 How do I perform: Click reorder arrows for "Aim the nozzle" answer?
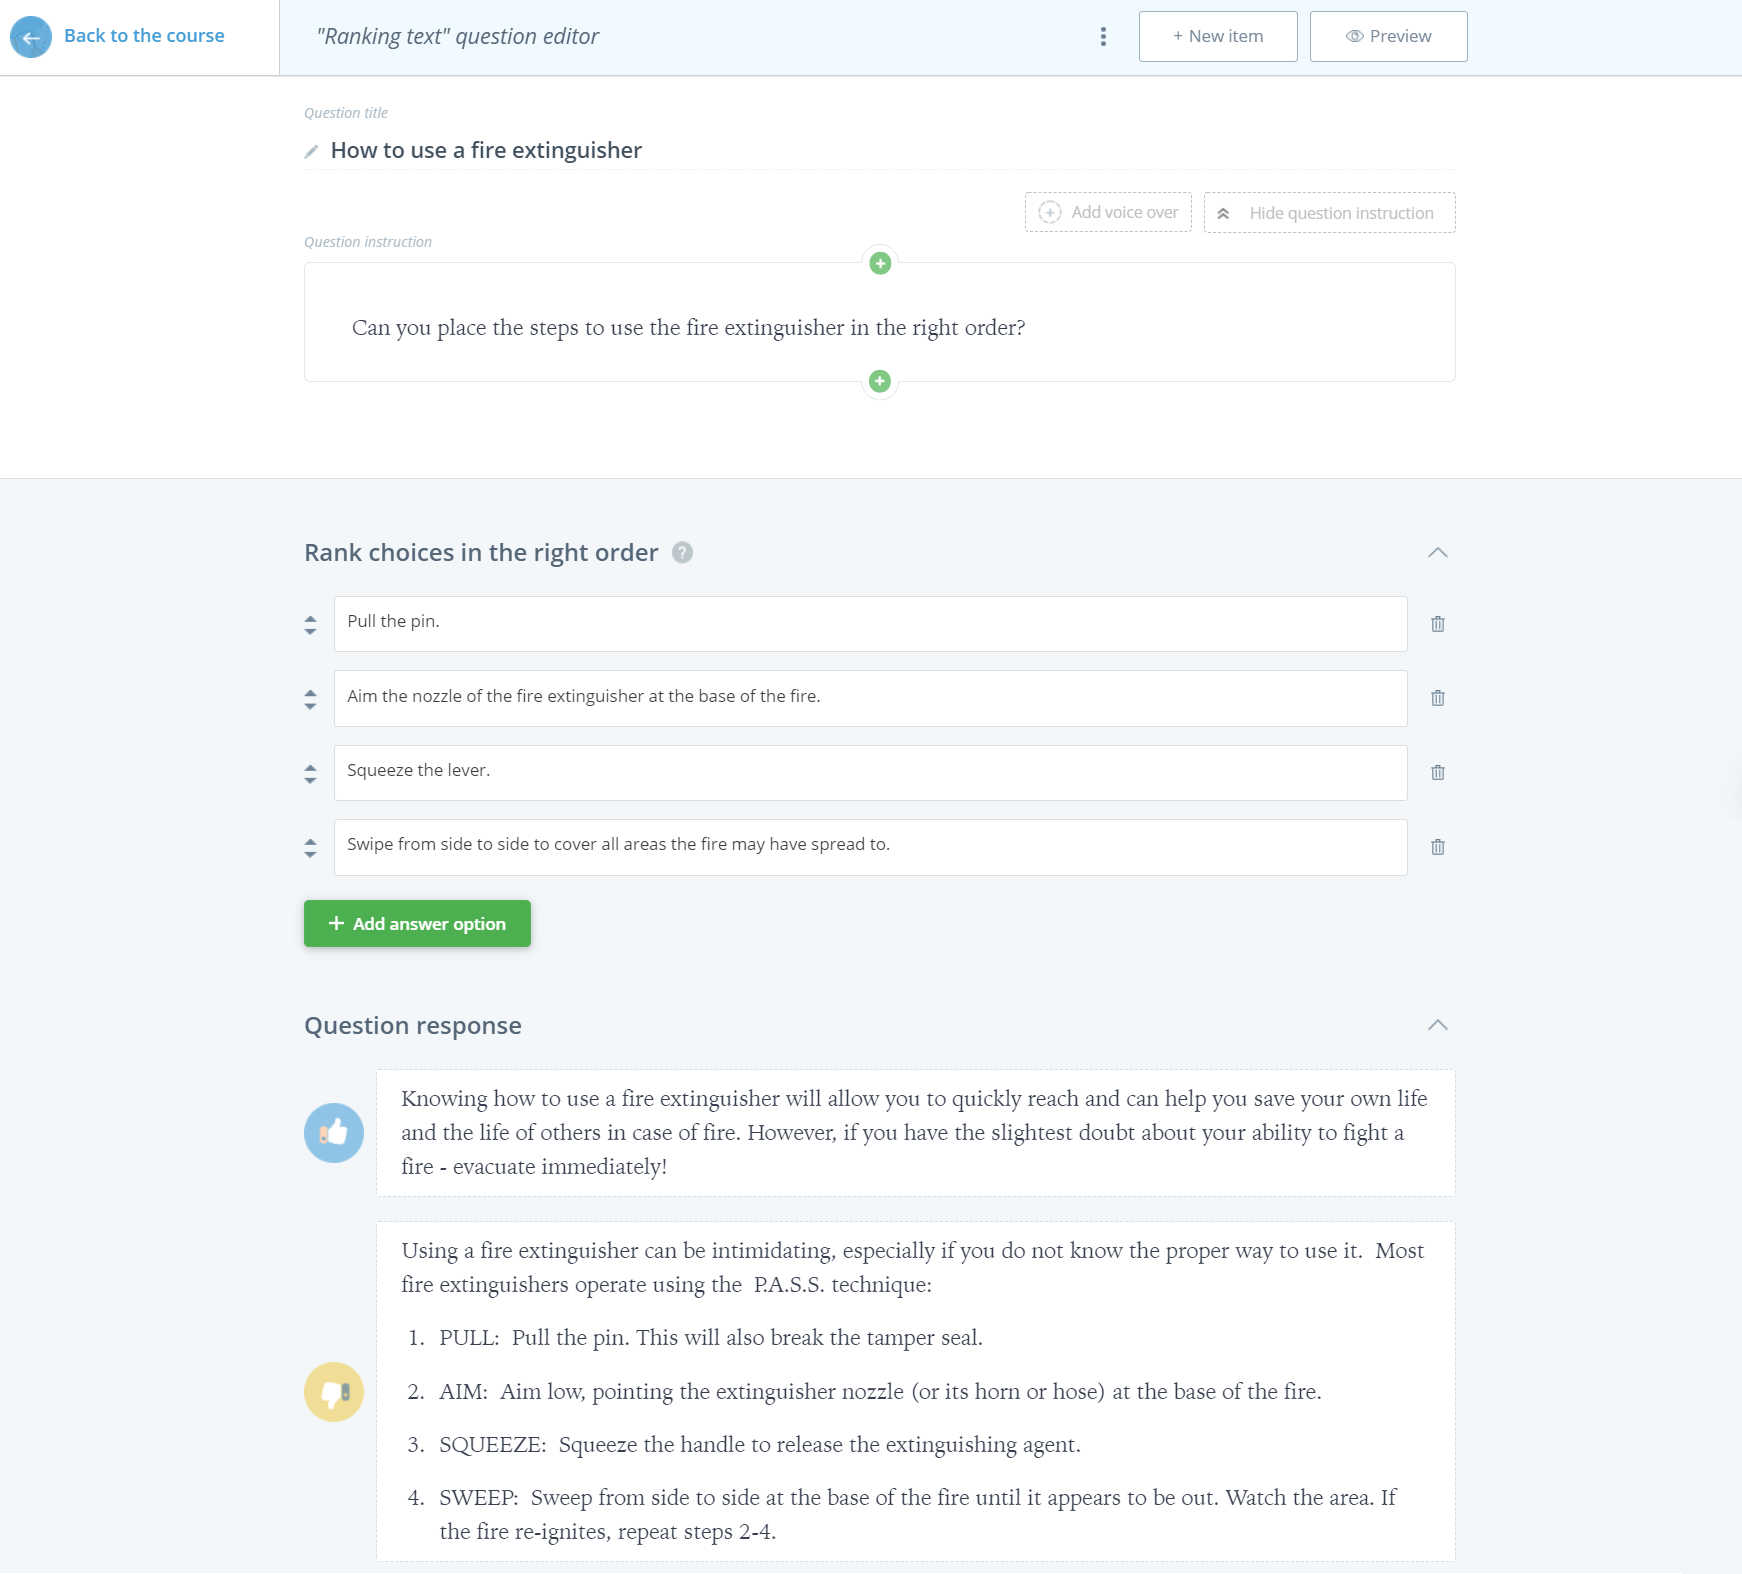coord(310,699)
